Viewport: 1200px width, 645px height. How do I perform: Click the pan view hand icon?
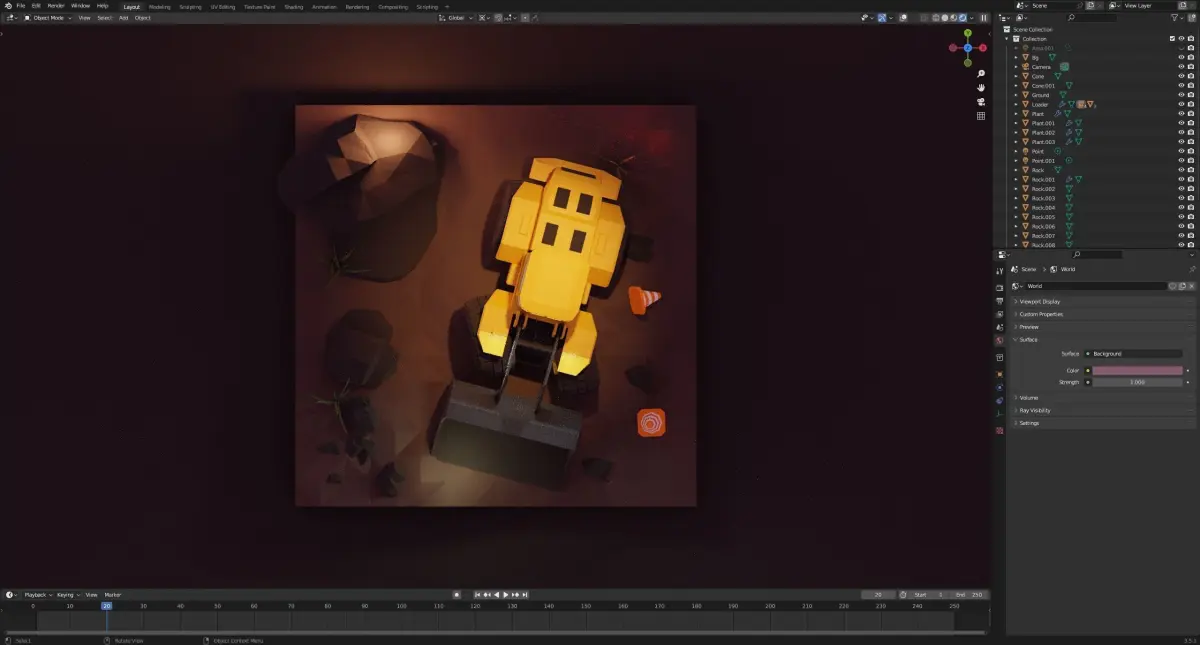981,88
